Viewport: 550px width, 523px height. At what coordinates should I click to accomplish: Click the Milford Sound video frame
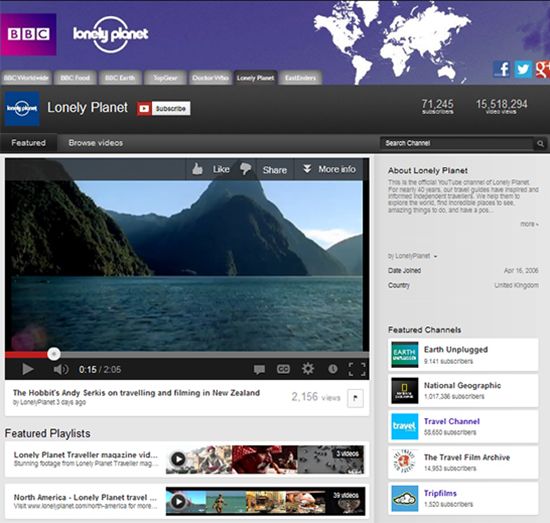(187, 266)
